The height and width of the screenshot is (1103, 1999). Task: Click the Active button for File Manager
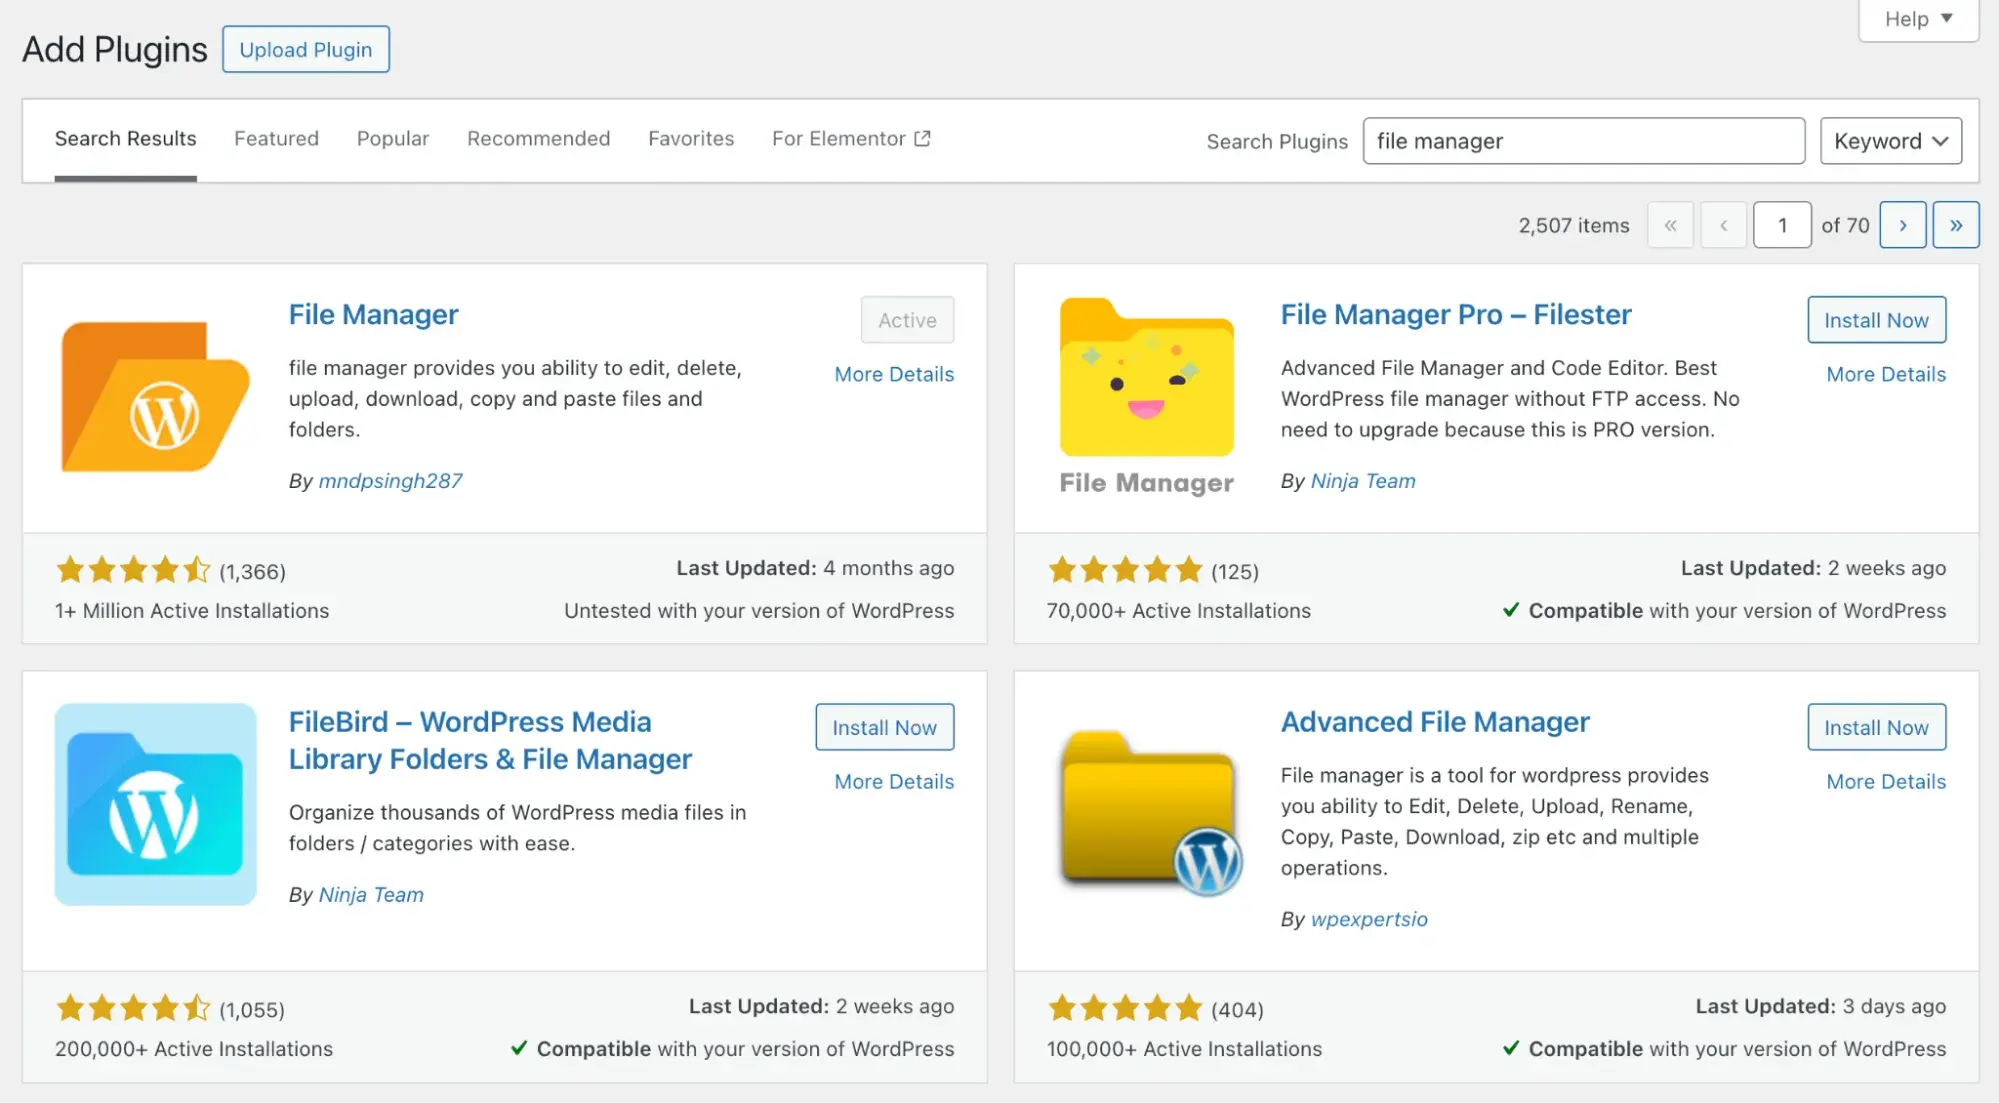[x=907, y=320]
